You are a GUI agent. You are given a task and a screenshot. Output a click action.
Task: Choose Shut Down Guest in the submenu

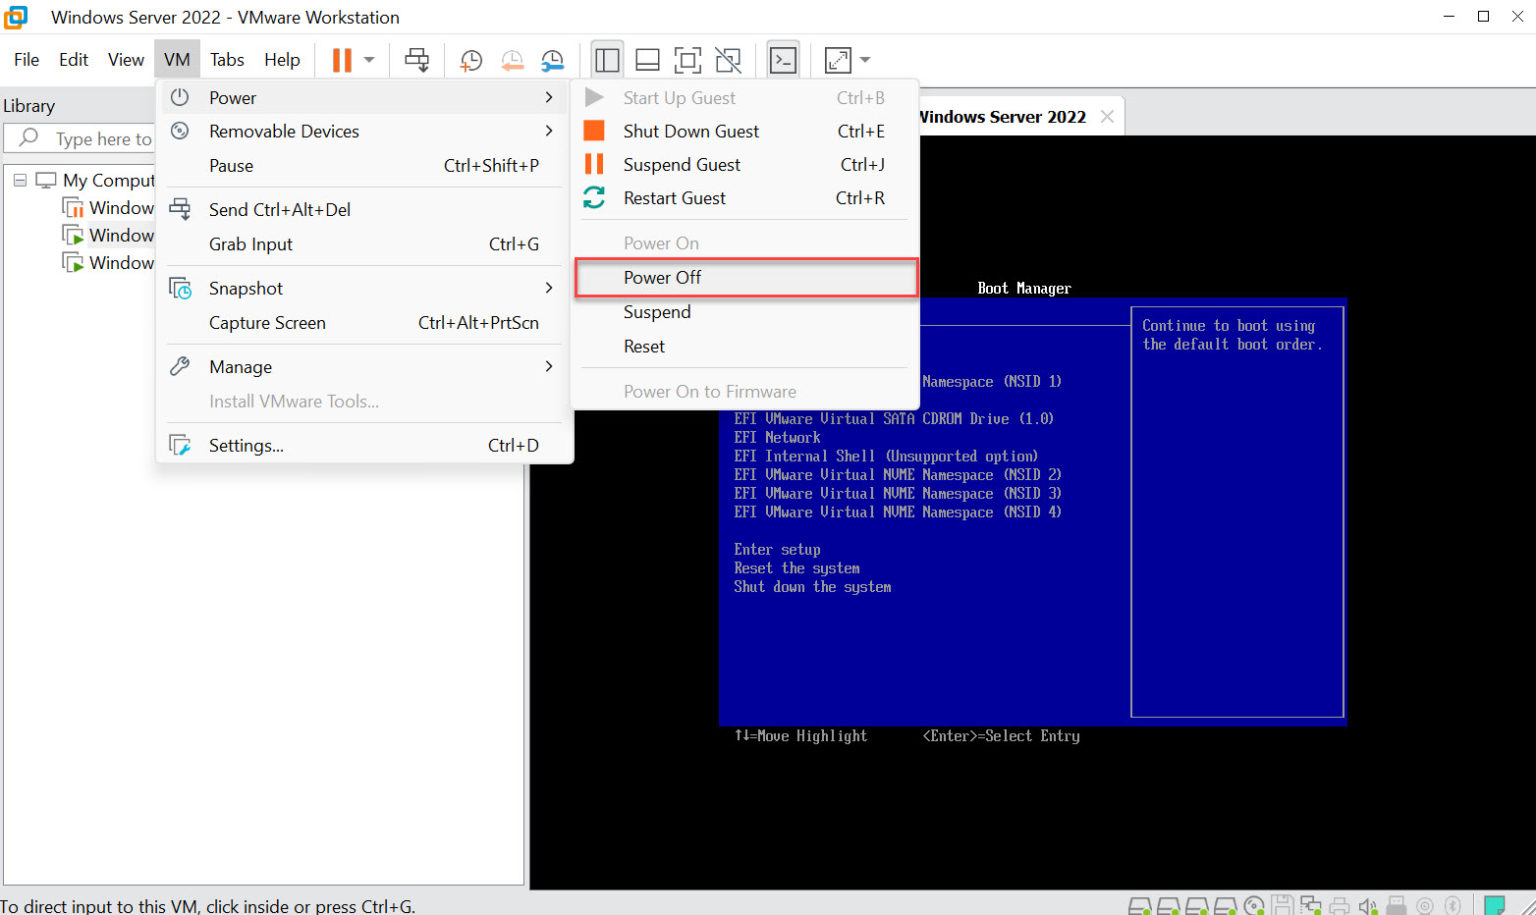tap(690, 131)
